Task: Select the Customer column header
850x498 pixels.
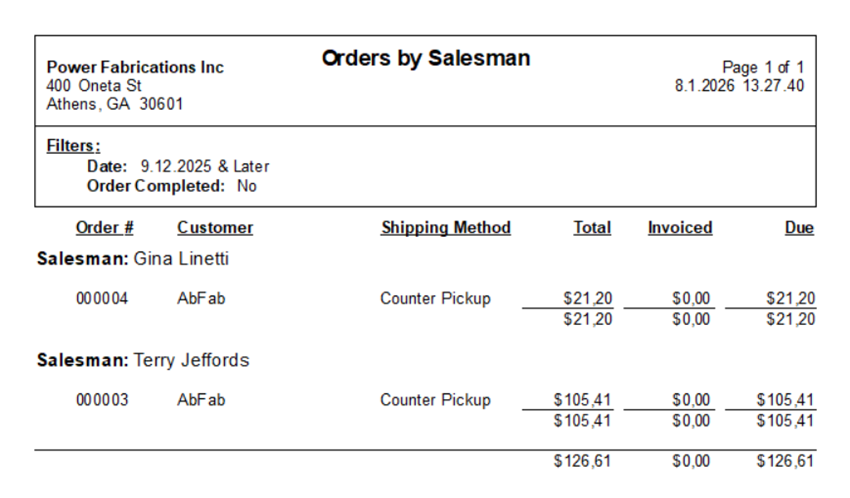Action: (215, 228)
